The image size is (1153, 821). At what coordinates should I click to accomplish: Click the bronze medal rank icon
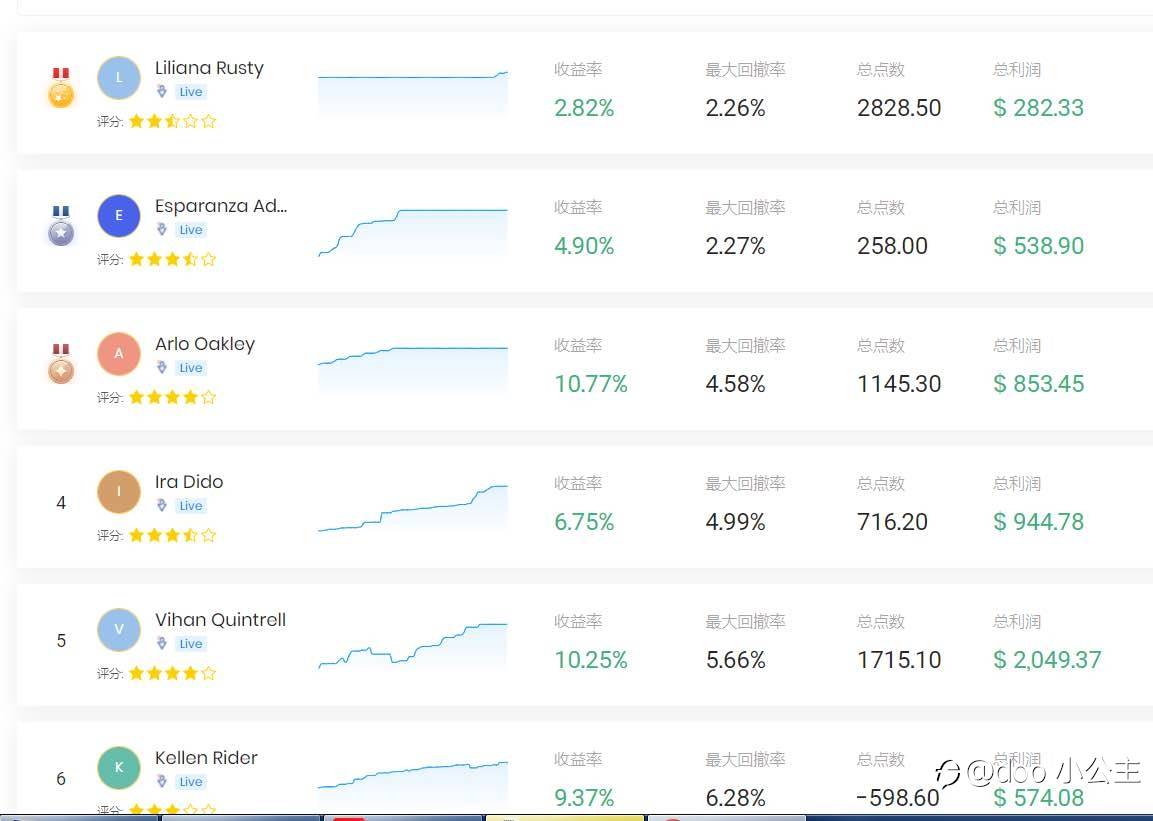pos(61,363)
